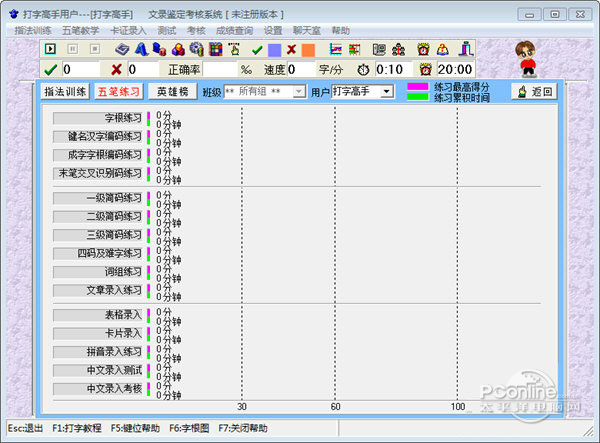The height and width of the screenshot is (443, 600).
Task: Select the 字根练习 row
Action: (98, 118)
